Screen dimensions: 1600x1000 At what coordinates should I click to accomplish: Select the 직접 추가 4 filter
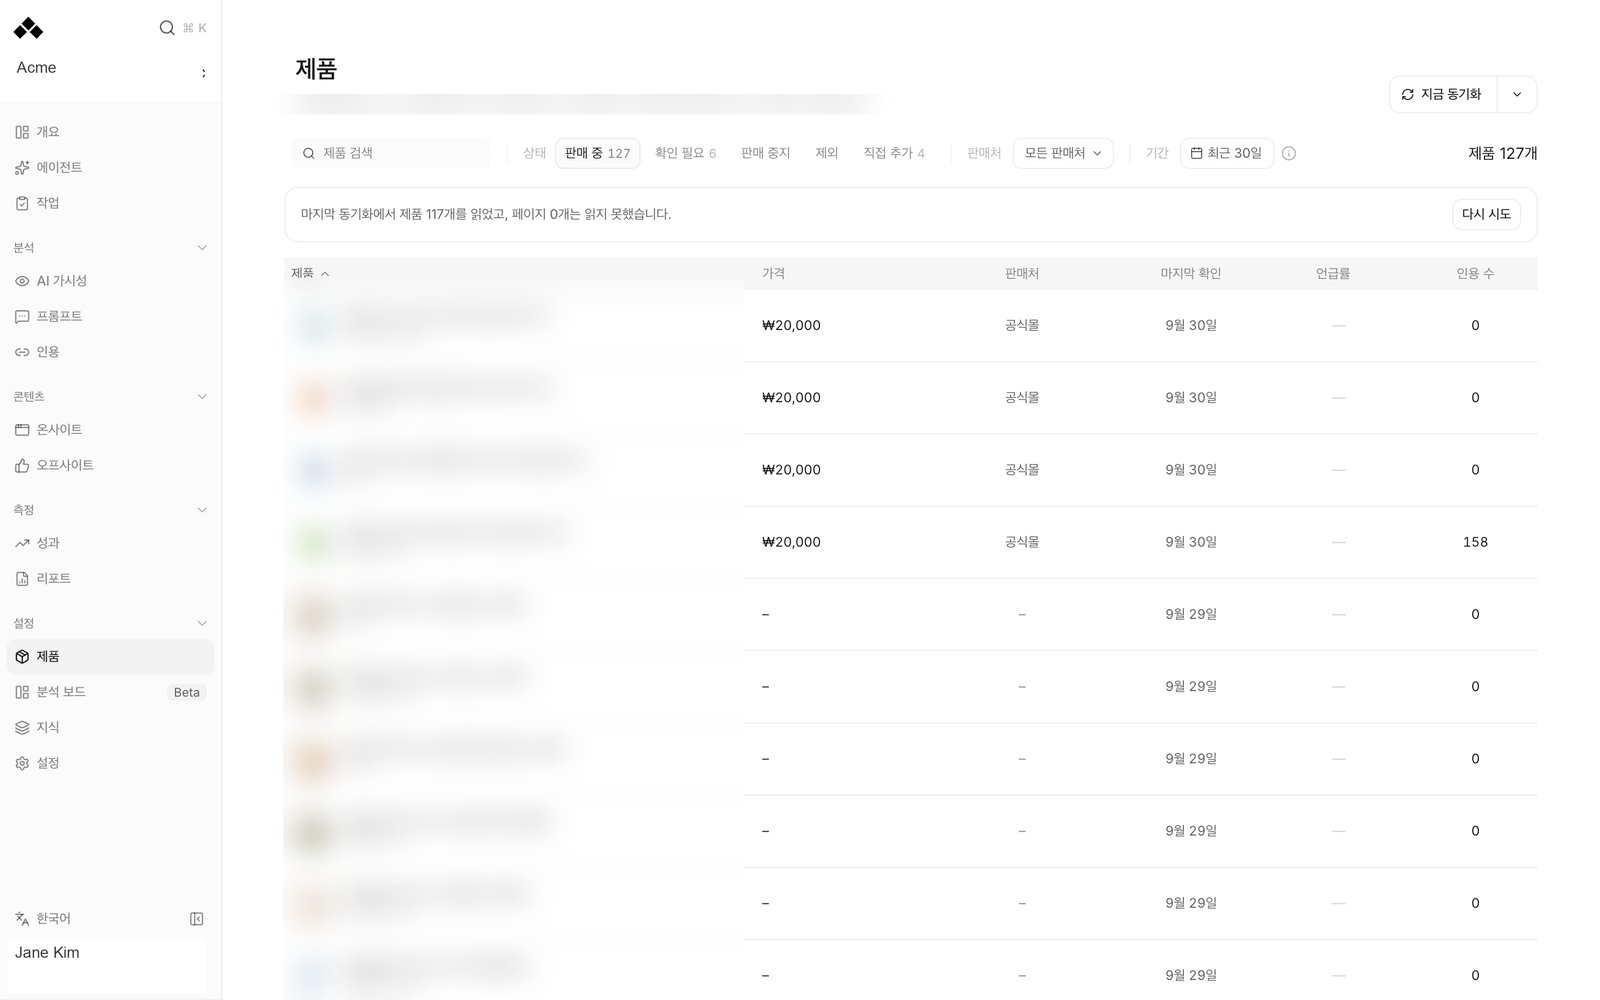894,153
